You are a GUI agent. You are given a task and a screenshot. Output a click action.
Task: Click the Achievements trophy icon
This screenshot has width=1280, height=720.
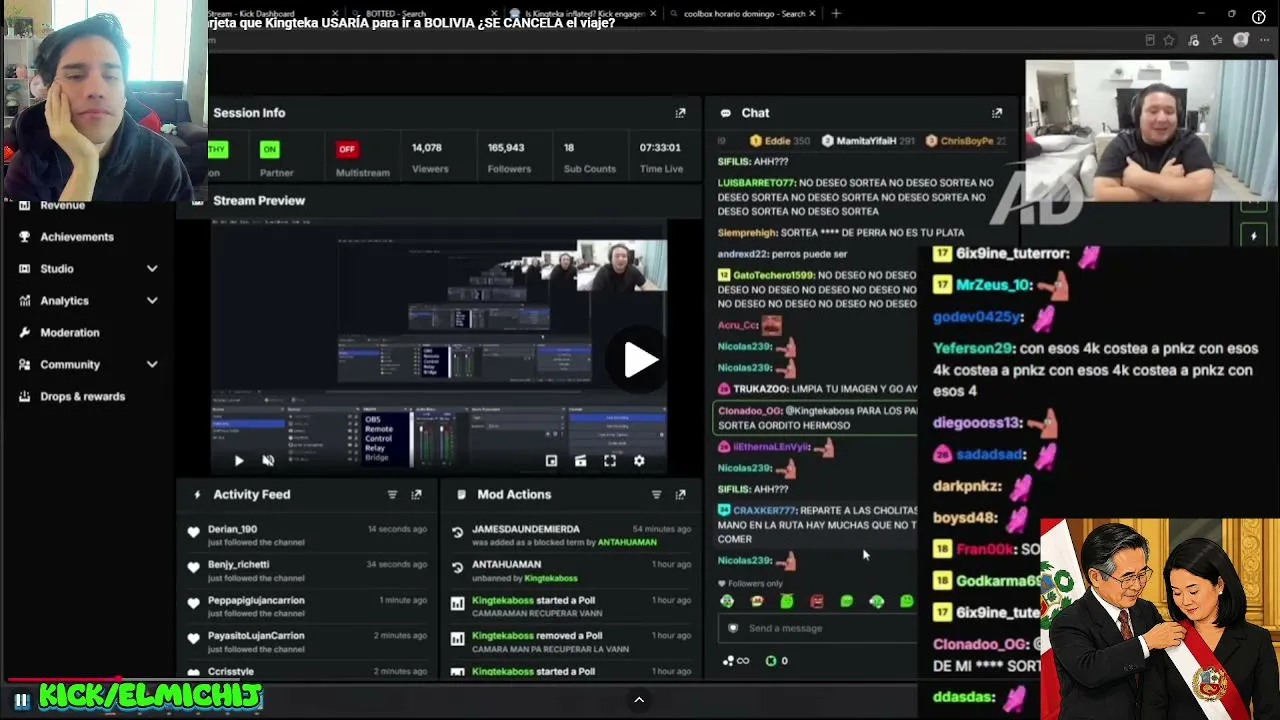coord(25,237)
